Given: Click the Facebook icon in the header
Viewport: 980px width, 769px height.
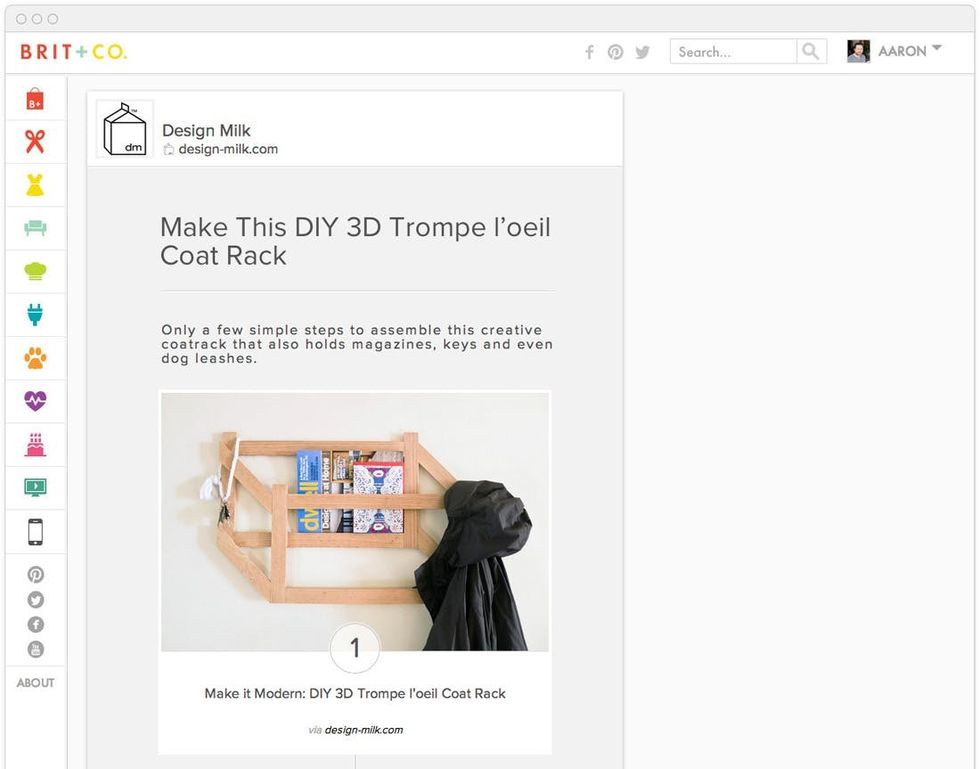Looking at the screenshot, I should point(589,52).
